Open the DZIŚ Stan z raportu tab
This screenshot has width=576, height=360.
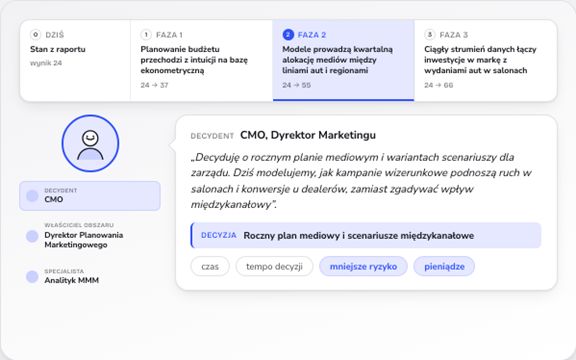click(x=75, y=60)
